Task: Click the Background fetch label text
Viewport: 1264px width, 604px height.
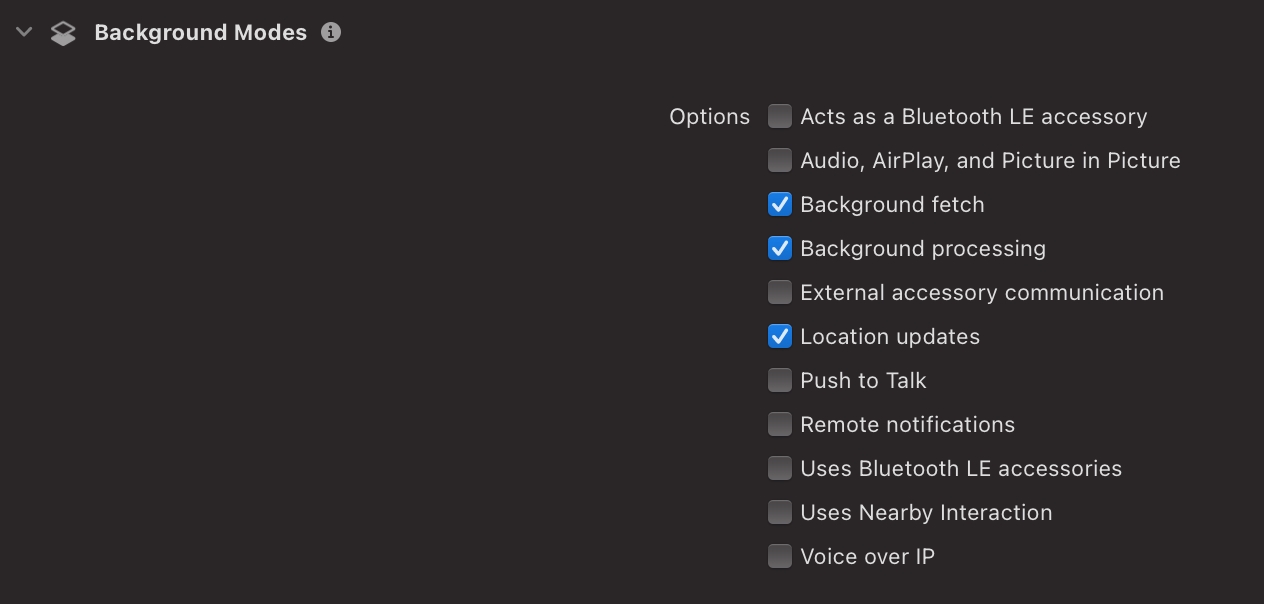Action: (892, 204)
